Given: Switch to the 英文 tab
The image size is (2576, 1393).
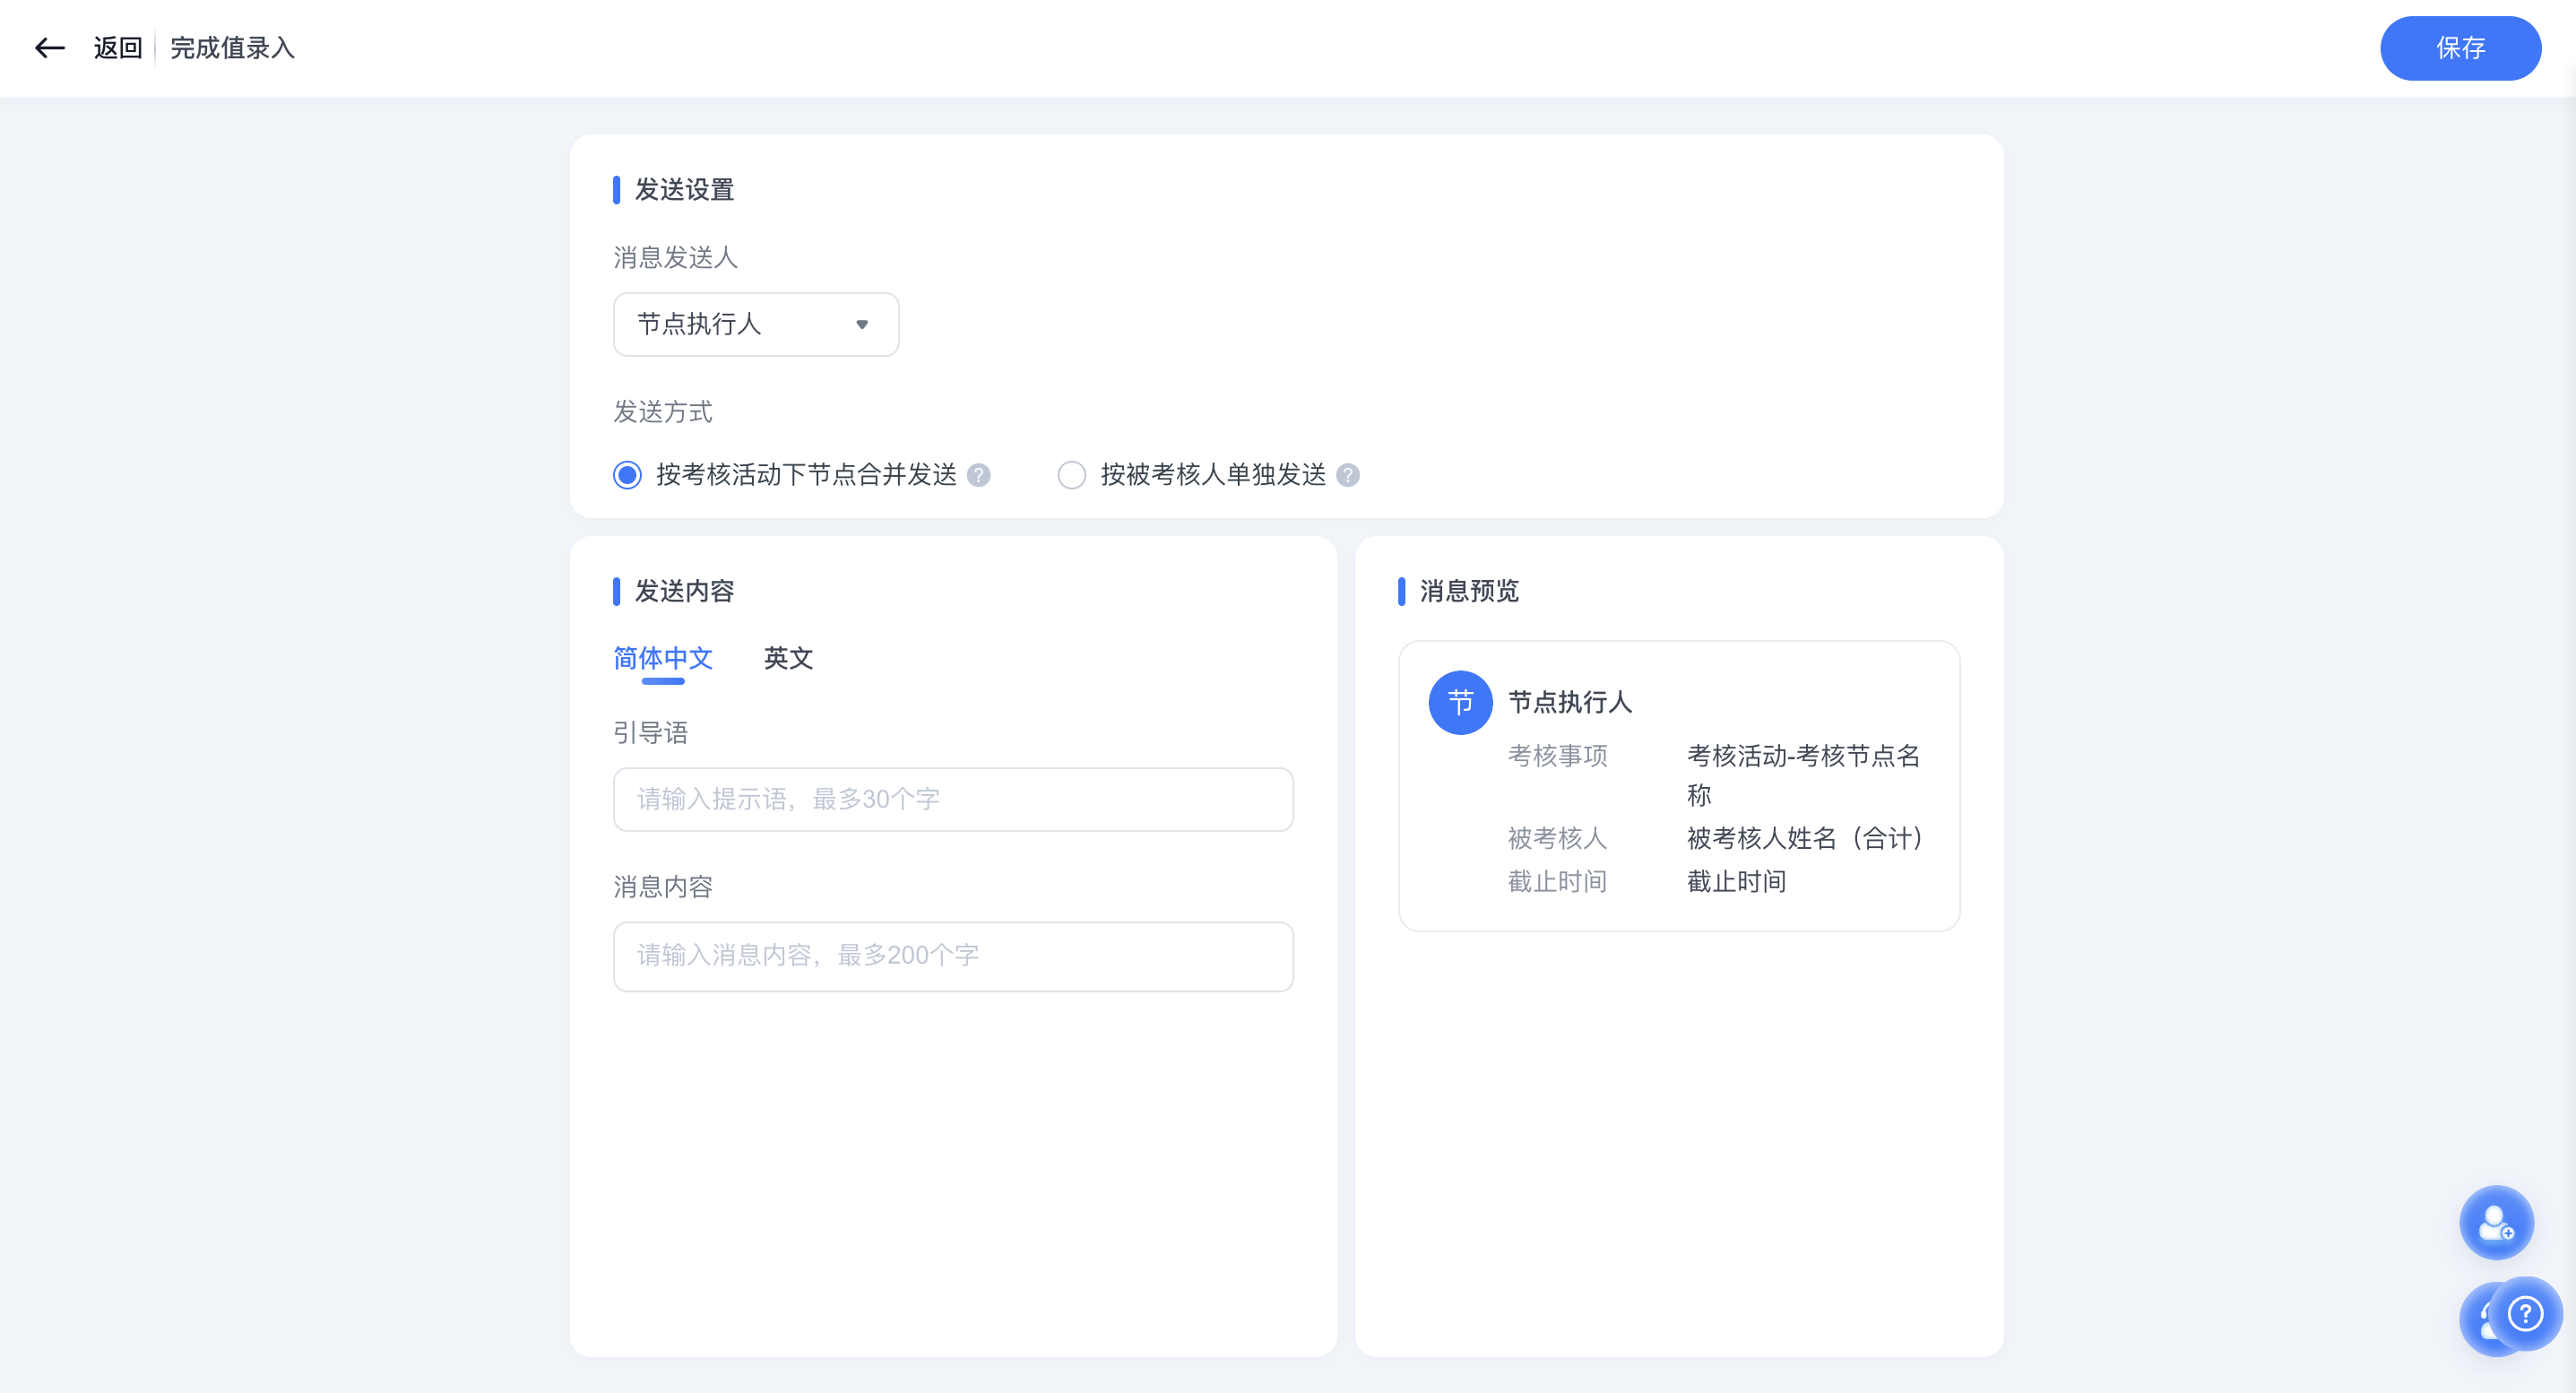Looking at the screenshot, I should click(x=788, y=659).
